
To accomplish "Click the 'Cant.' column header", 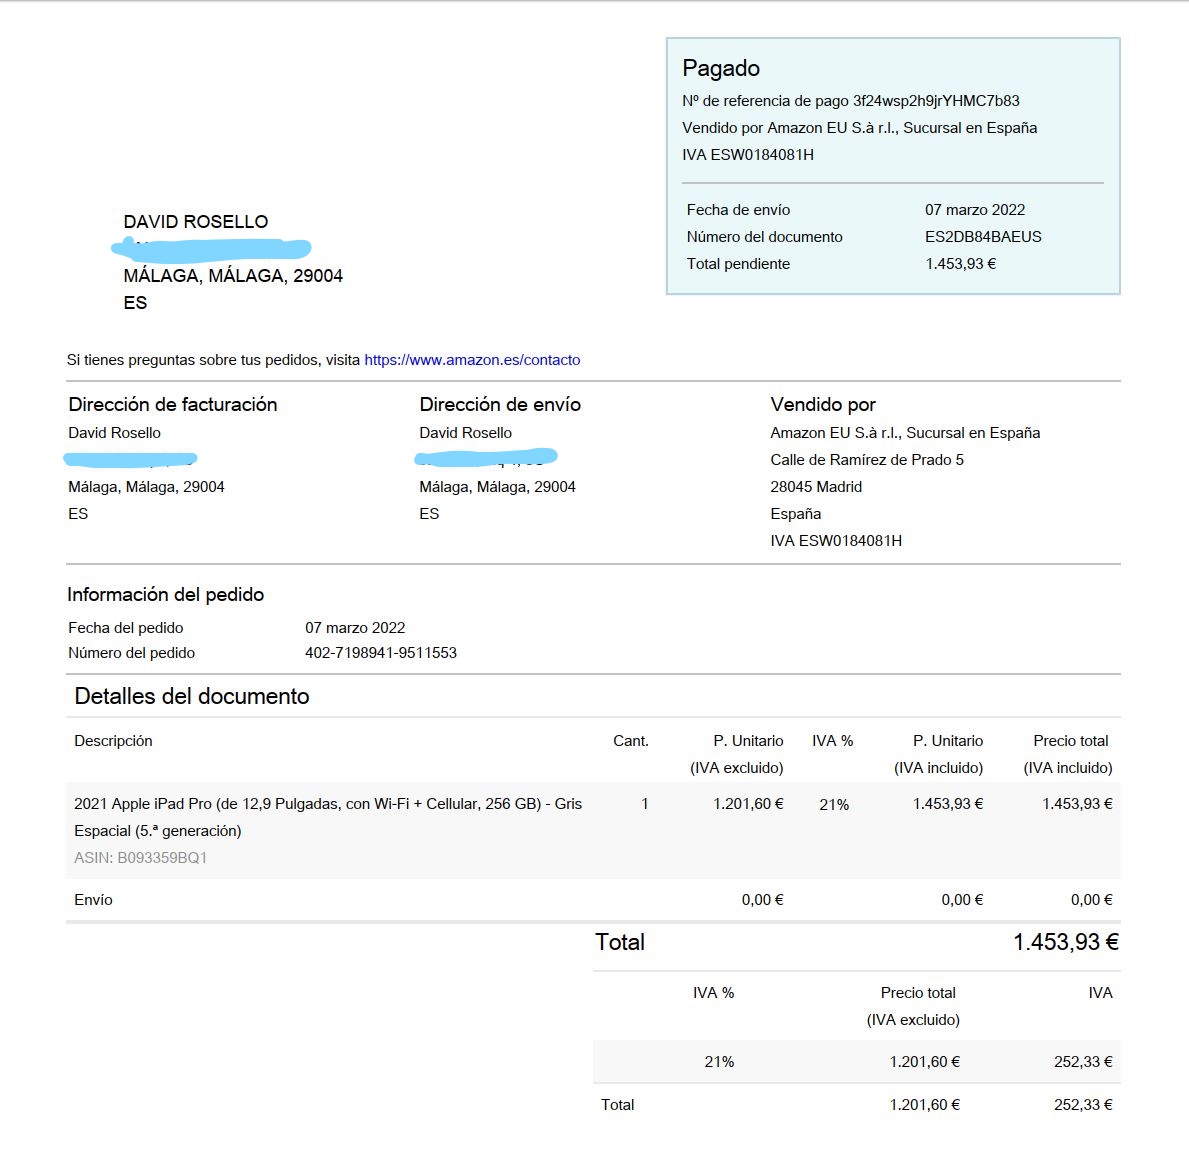I will (631, 741).
